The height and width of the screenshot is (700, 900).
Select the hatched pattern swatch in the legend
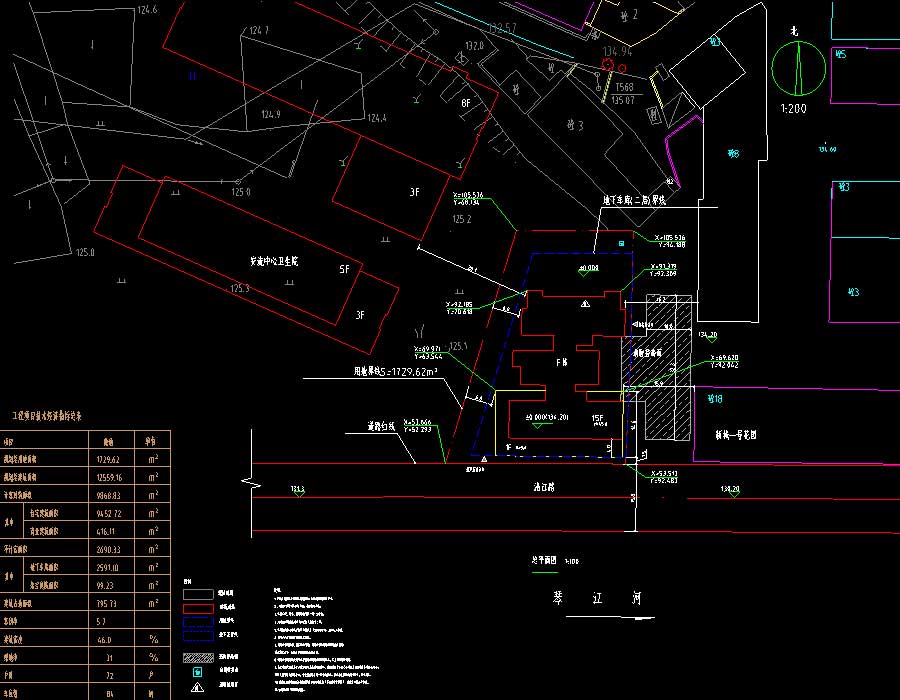pos(198,658)
